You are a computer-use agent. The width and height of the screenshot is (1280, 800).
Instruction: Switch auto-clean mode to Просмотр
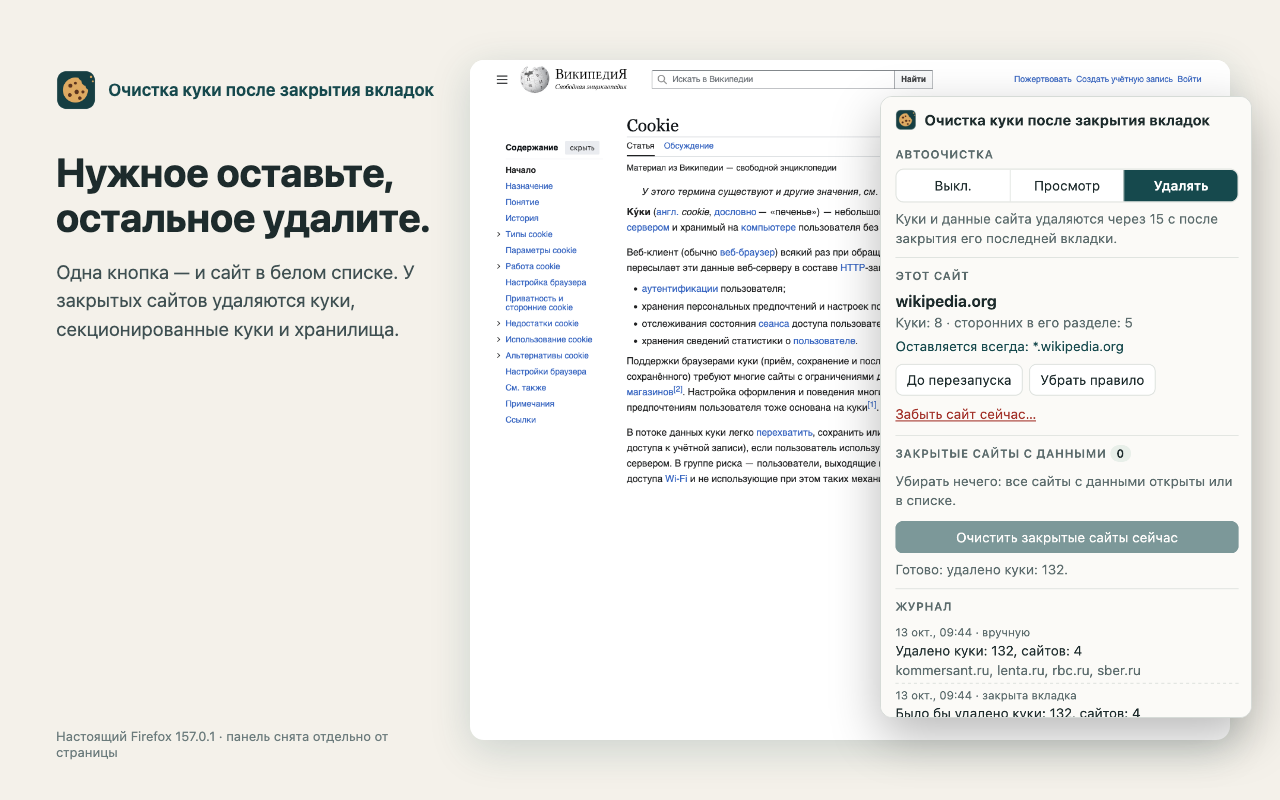pos(1067,186)
